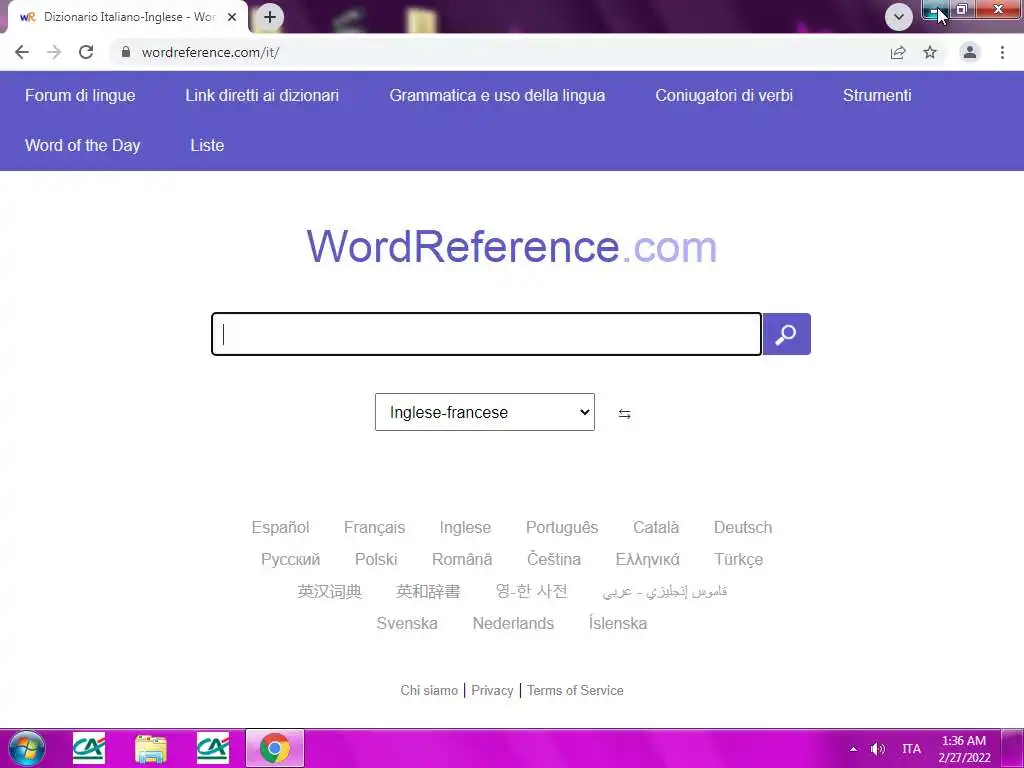This screenshot has height=768, width=1024.
Task: Switch site language to Ελληνικά
Action: coord(647,559)
